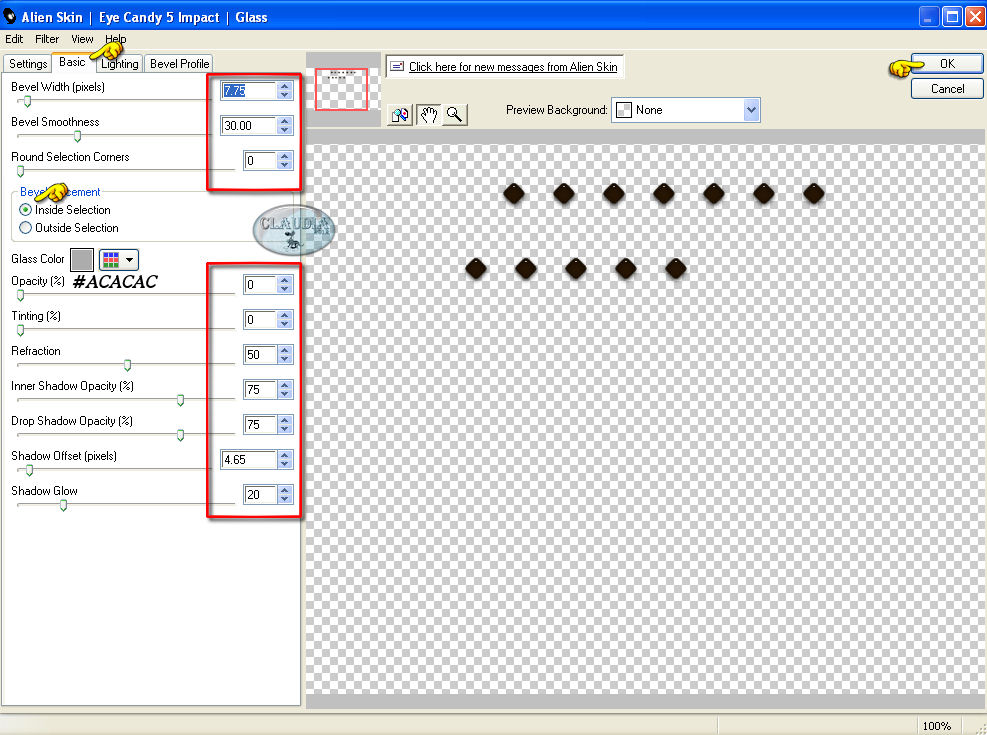The width and height of the screenshot is (987, 735).
Task: Click the Cancel button
Action: pos(947,89)
